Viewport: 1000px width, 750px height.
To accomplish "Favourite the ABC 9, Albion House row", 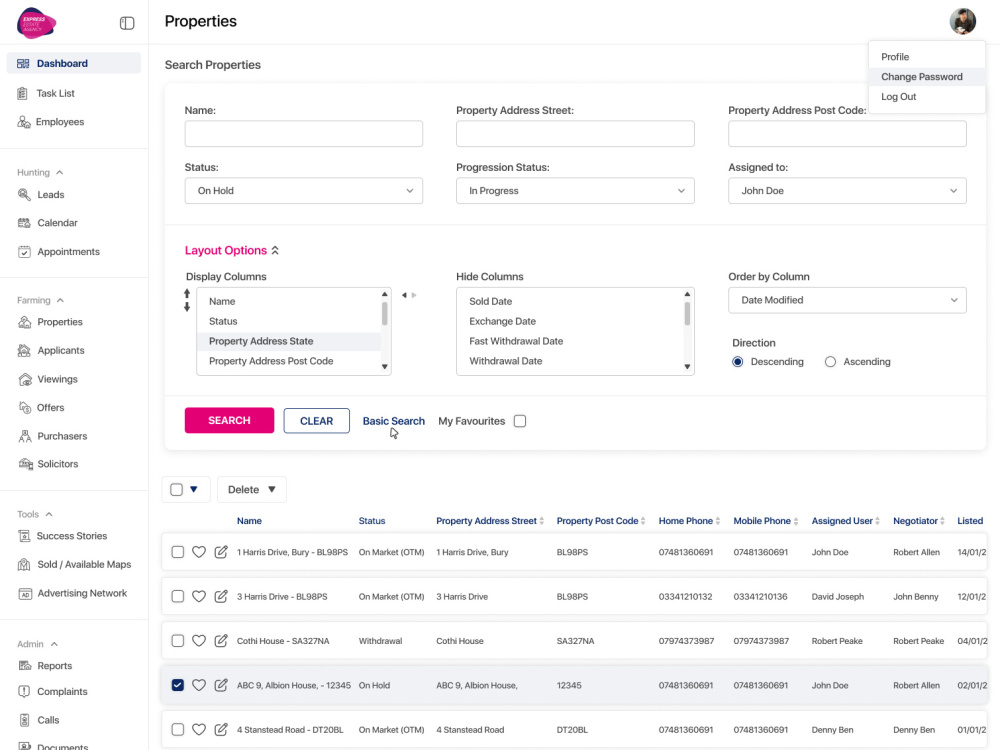I will click(x=199, y=685).
